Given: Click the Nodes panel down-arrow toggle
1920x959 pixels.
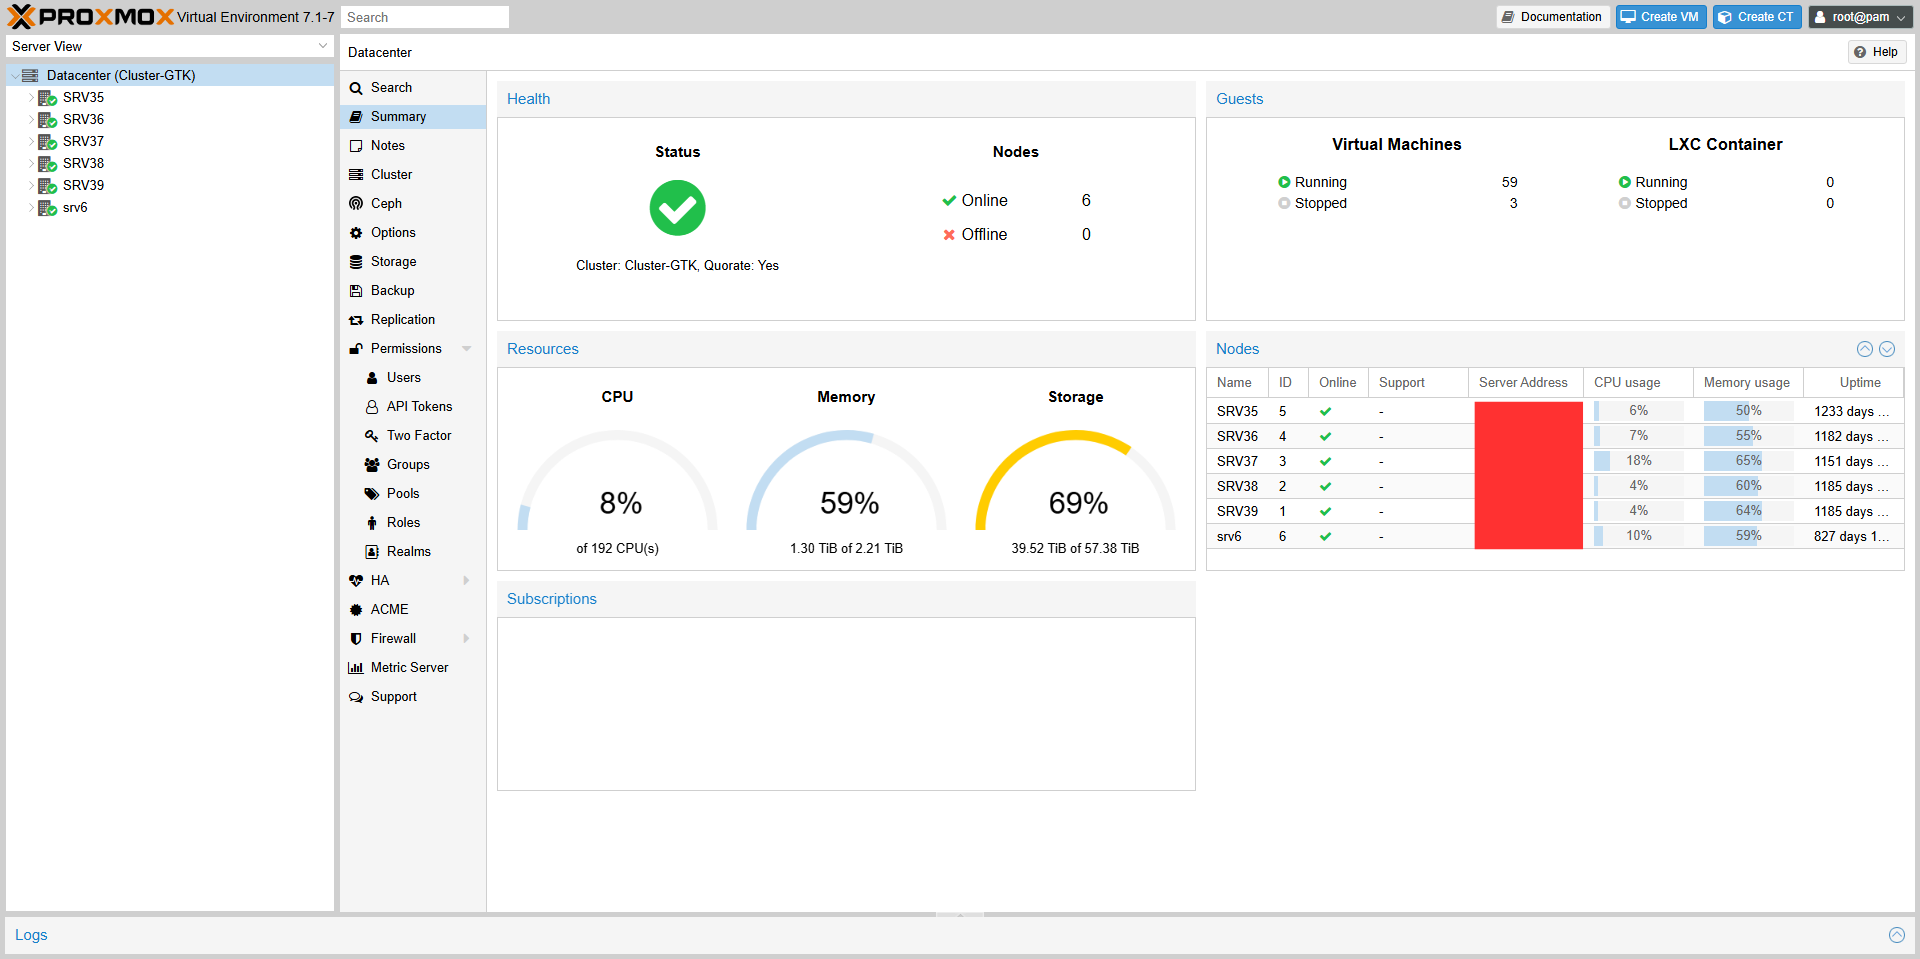Looking at the screenshot, I should (x=1887, y=349).
